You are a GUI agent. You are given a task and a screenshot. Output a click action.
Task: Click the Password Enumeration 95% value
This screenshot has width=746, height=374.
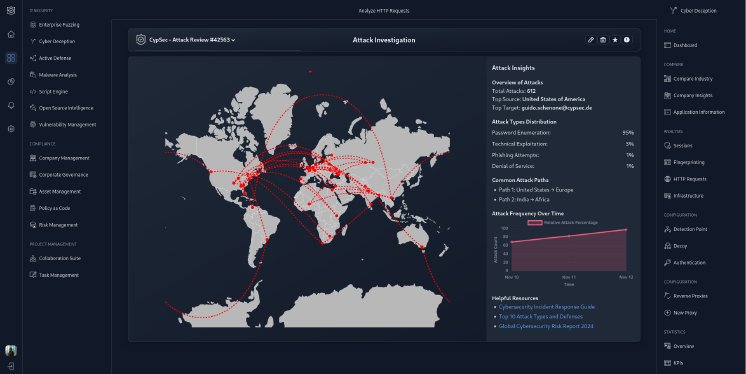pyautogui.click(x=628, y=133)
